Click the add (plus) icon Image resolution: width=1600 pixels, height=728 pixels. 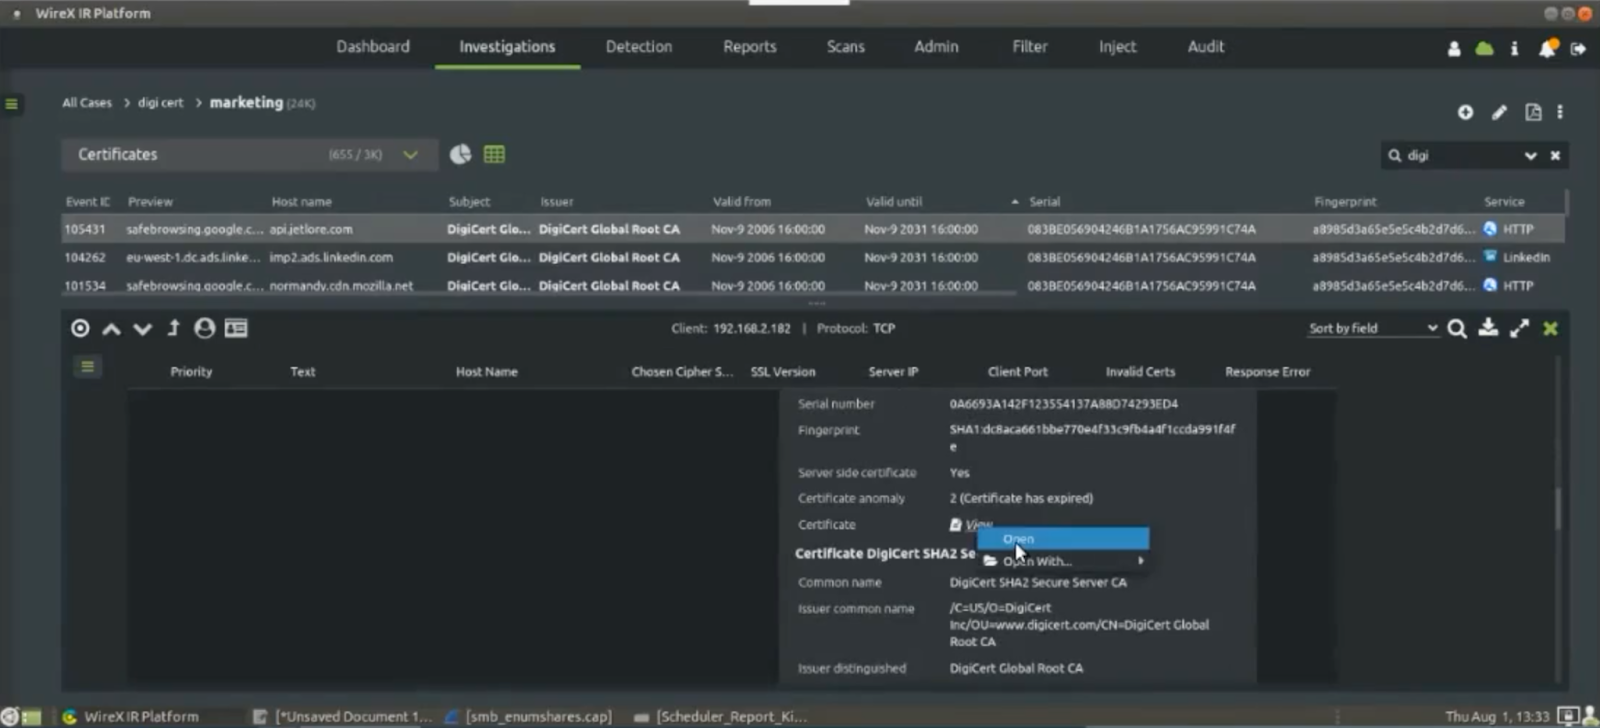[1465, 112]
